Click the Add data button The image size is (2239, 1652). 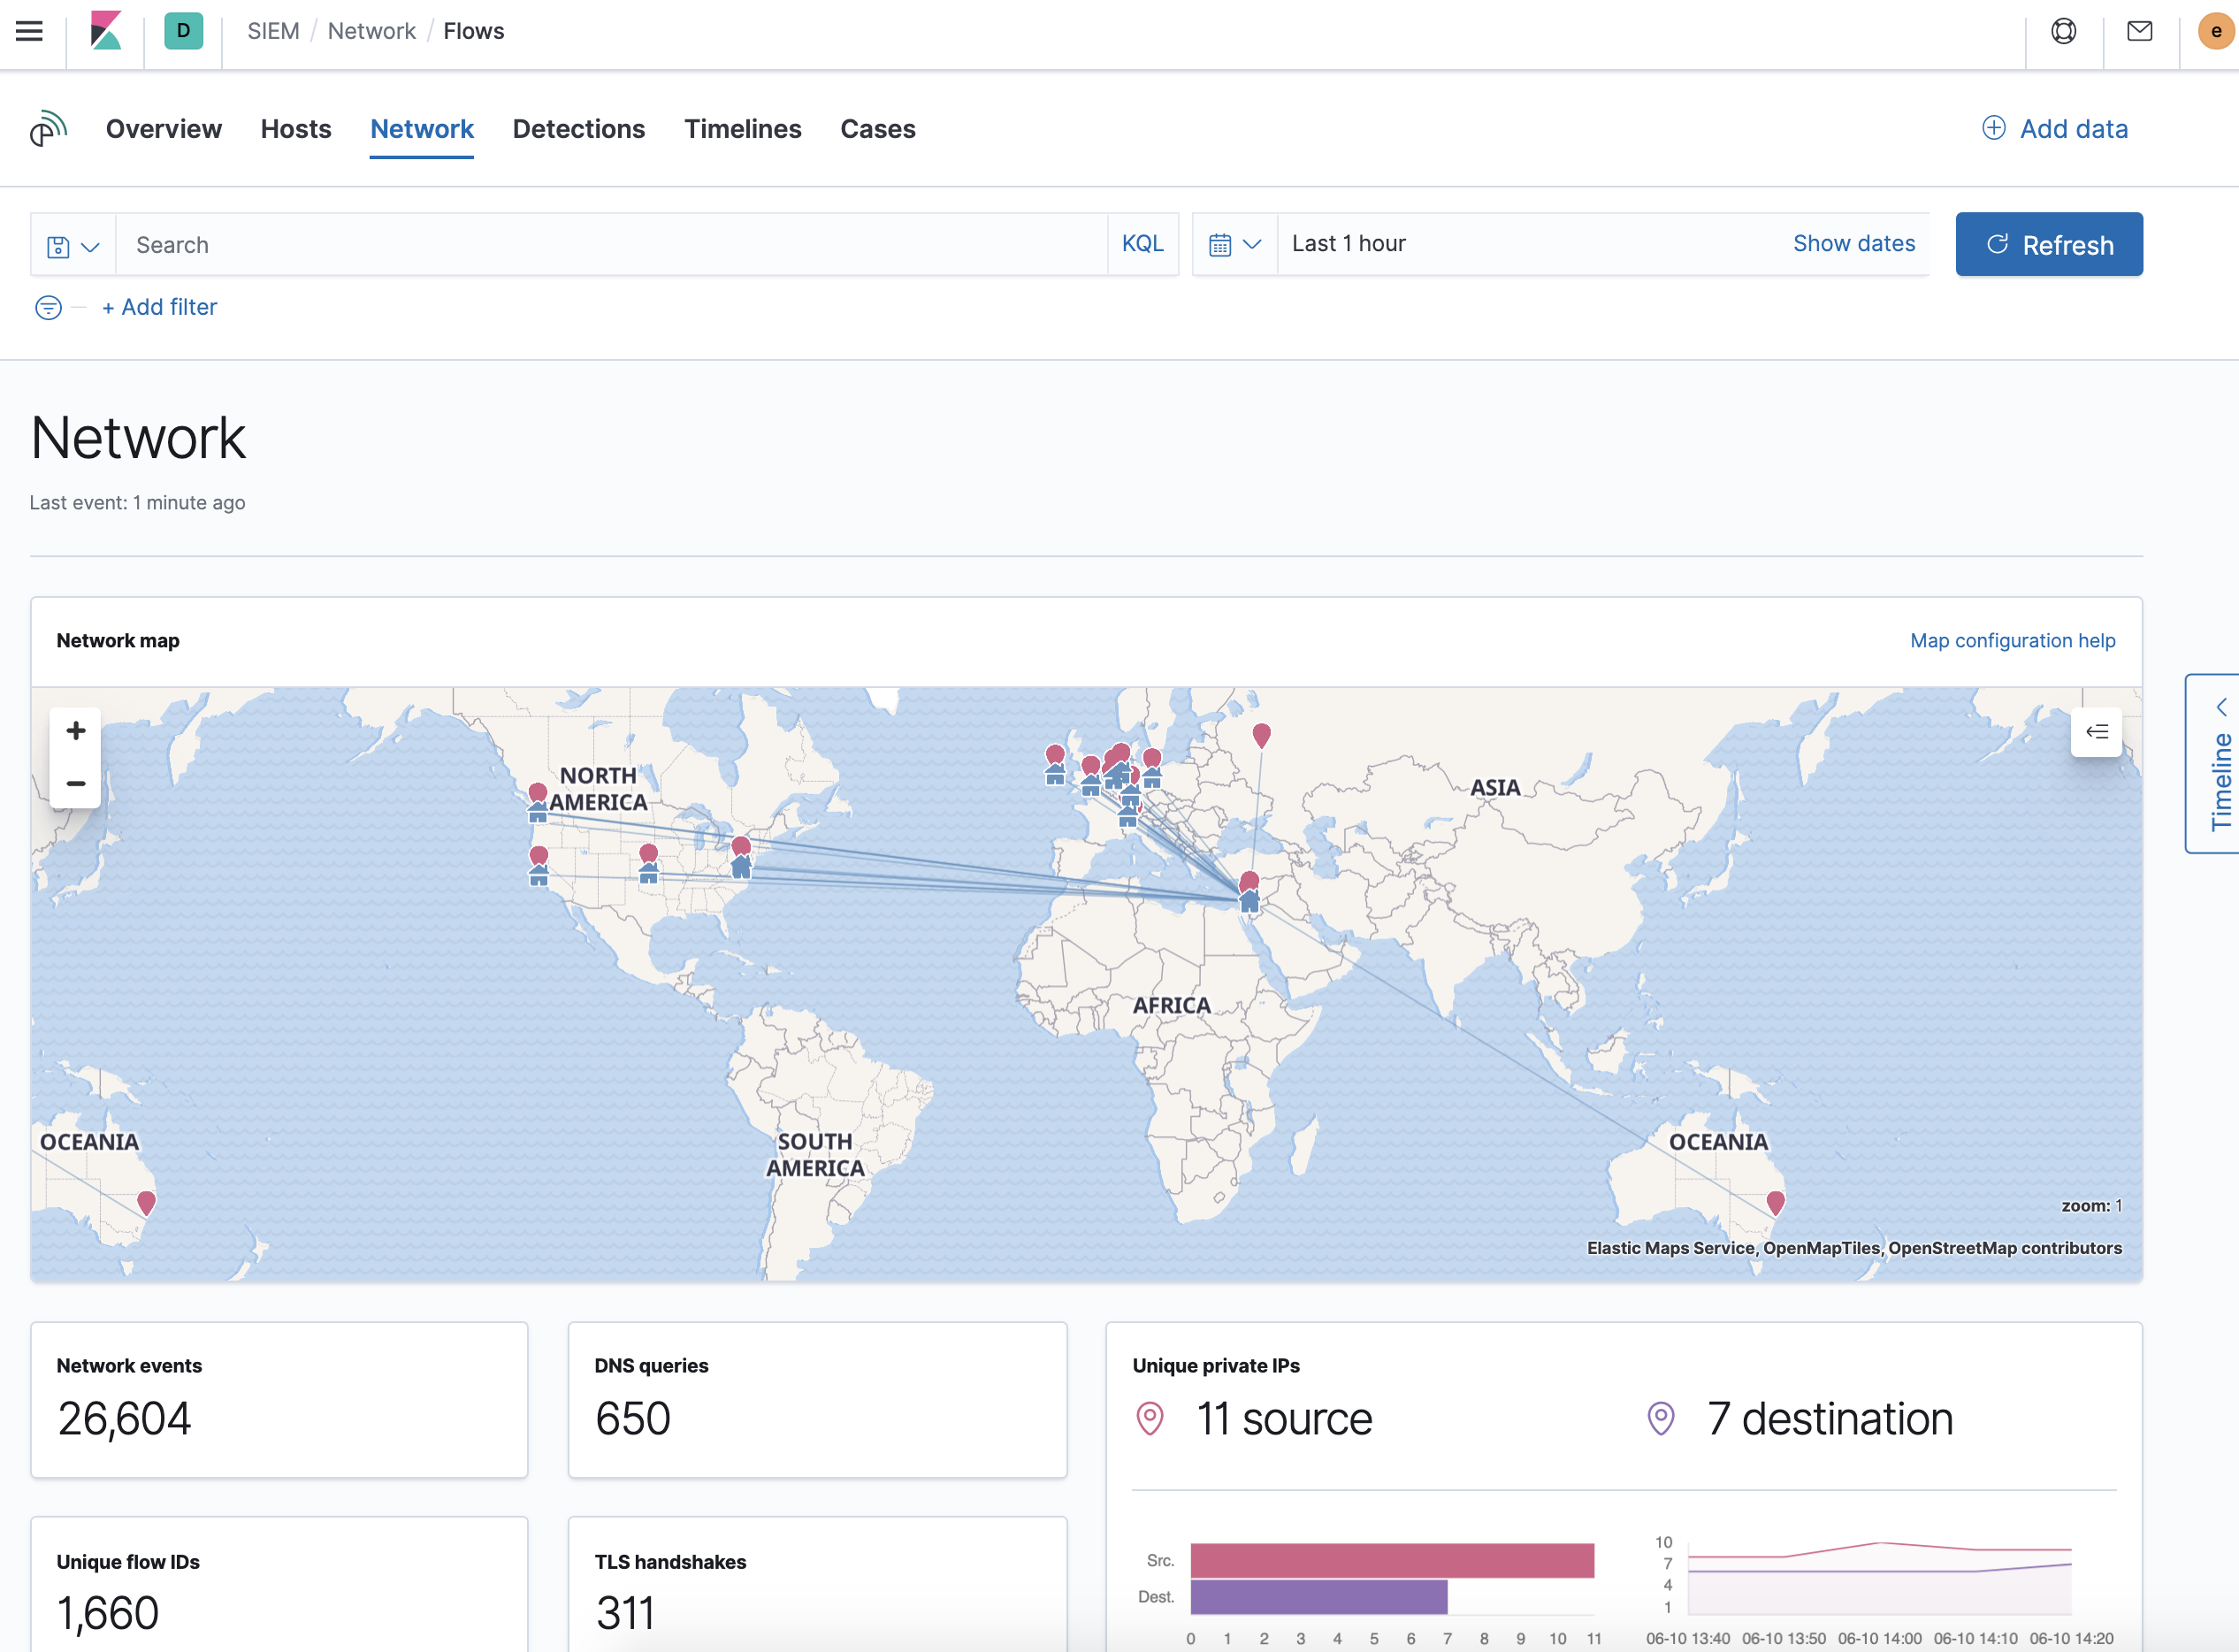(2054, 129)
